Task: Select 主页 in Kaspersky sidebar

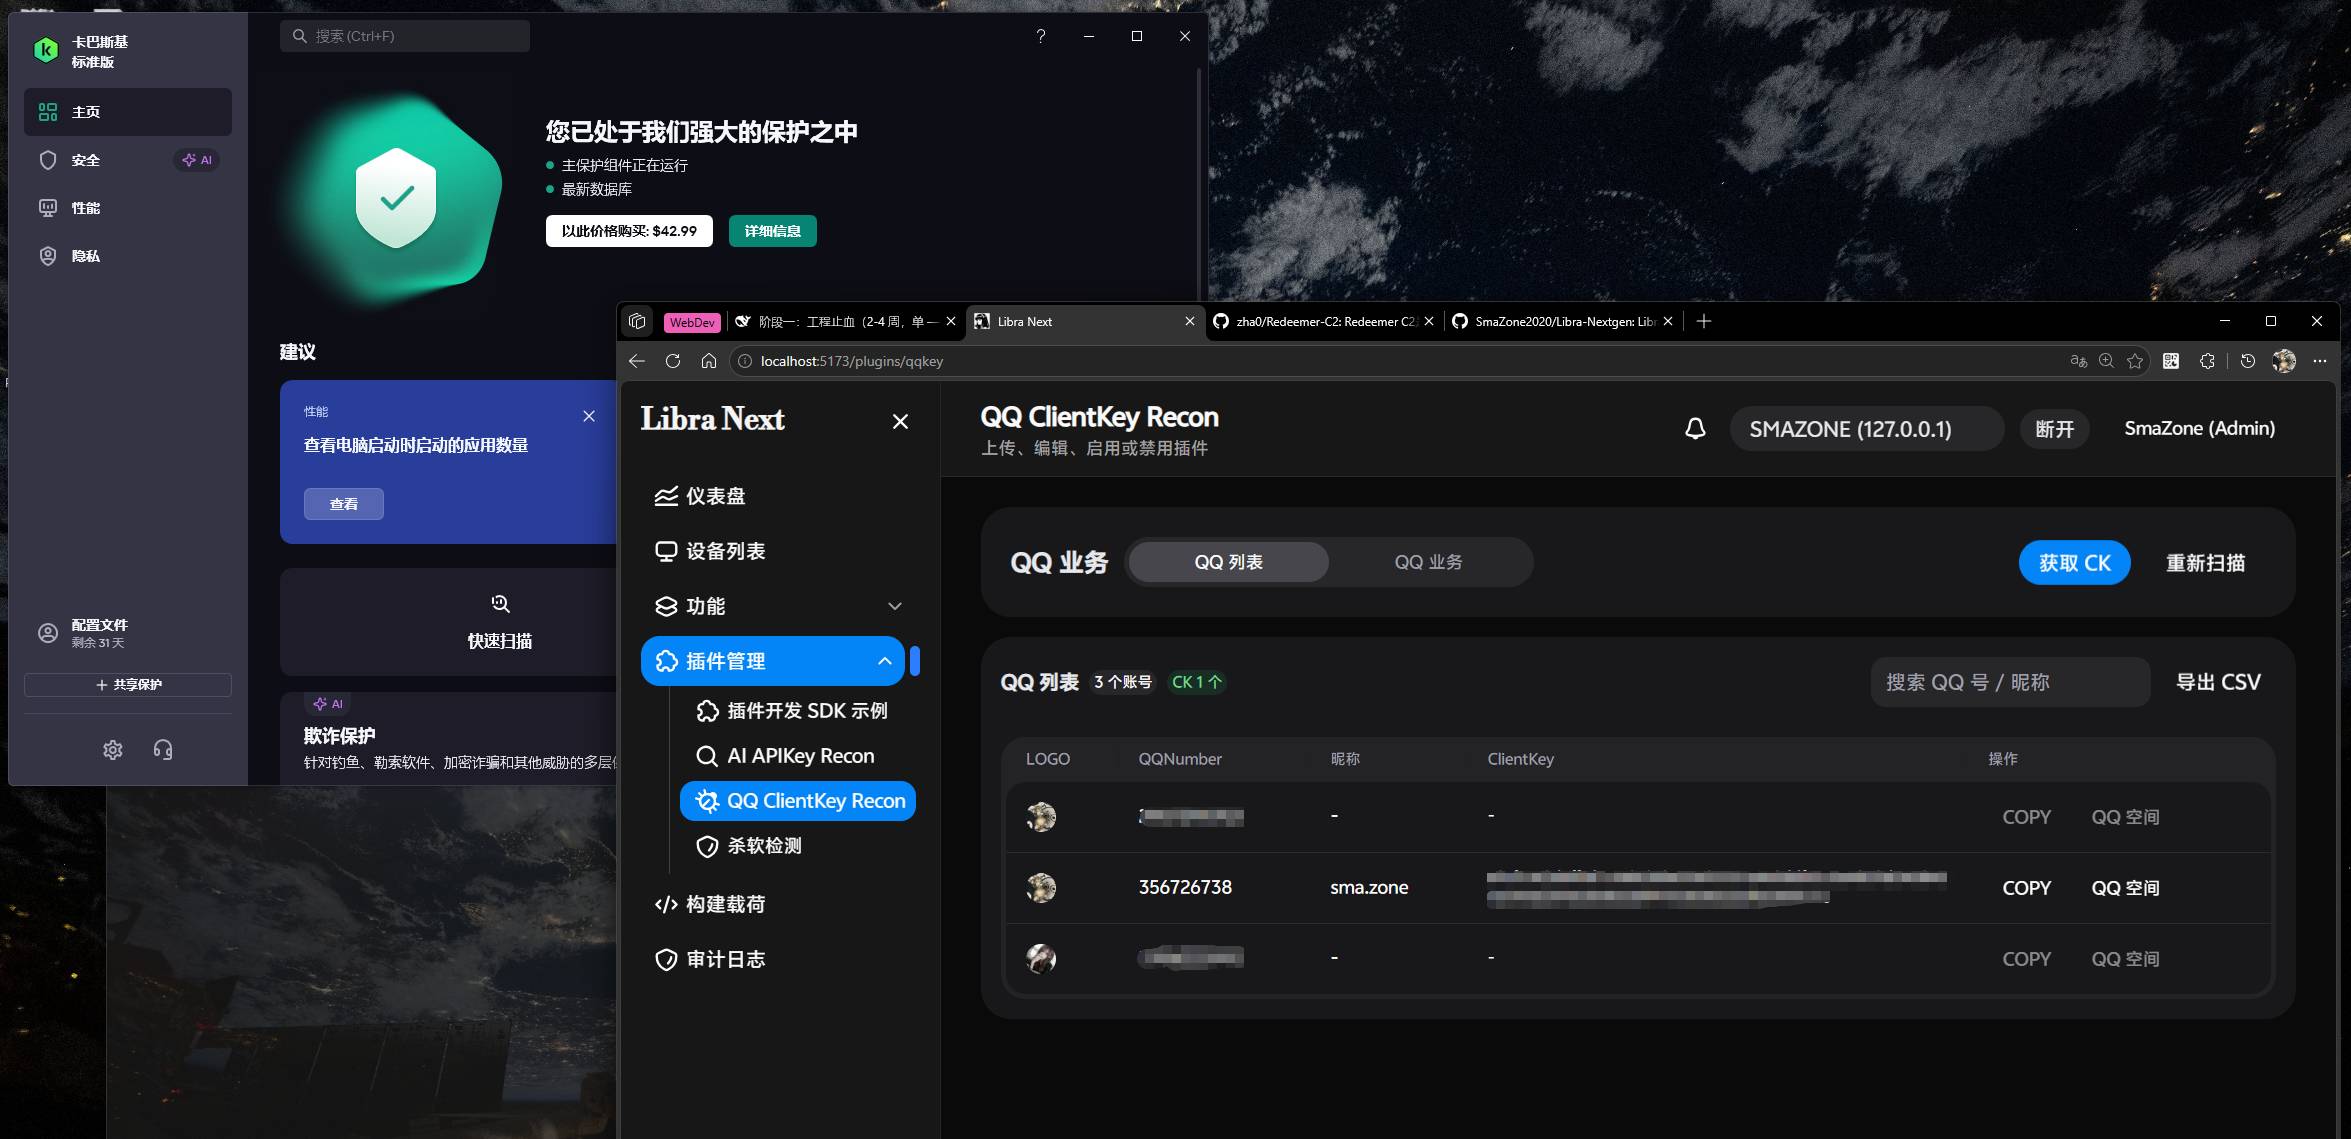Action: [x=128, y=112]
